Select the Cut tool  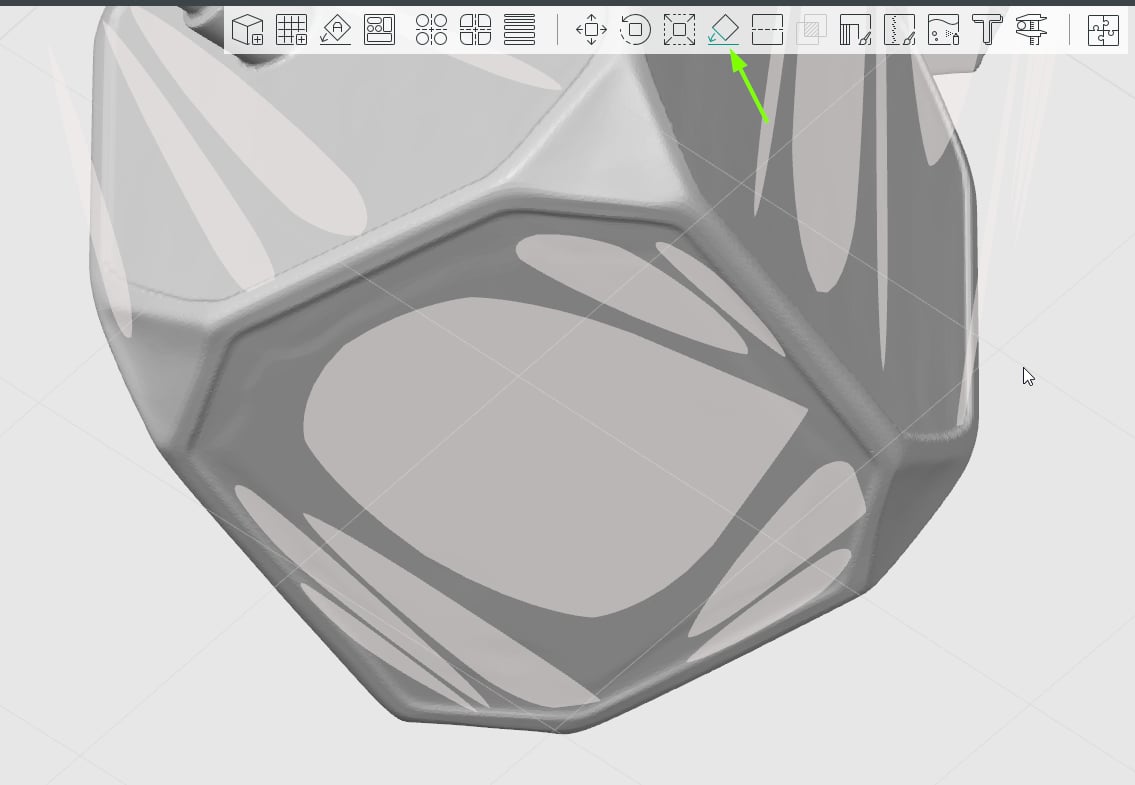click(x=767, y=30)
